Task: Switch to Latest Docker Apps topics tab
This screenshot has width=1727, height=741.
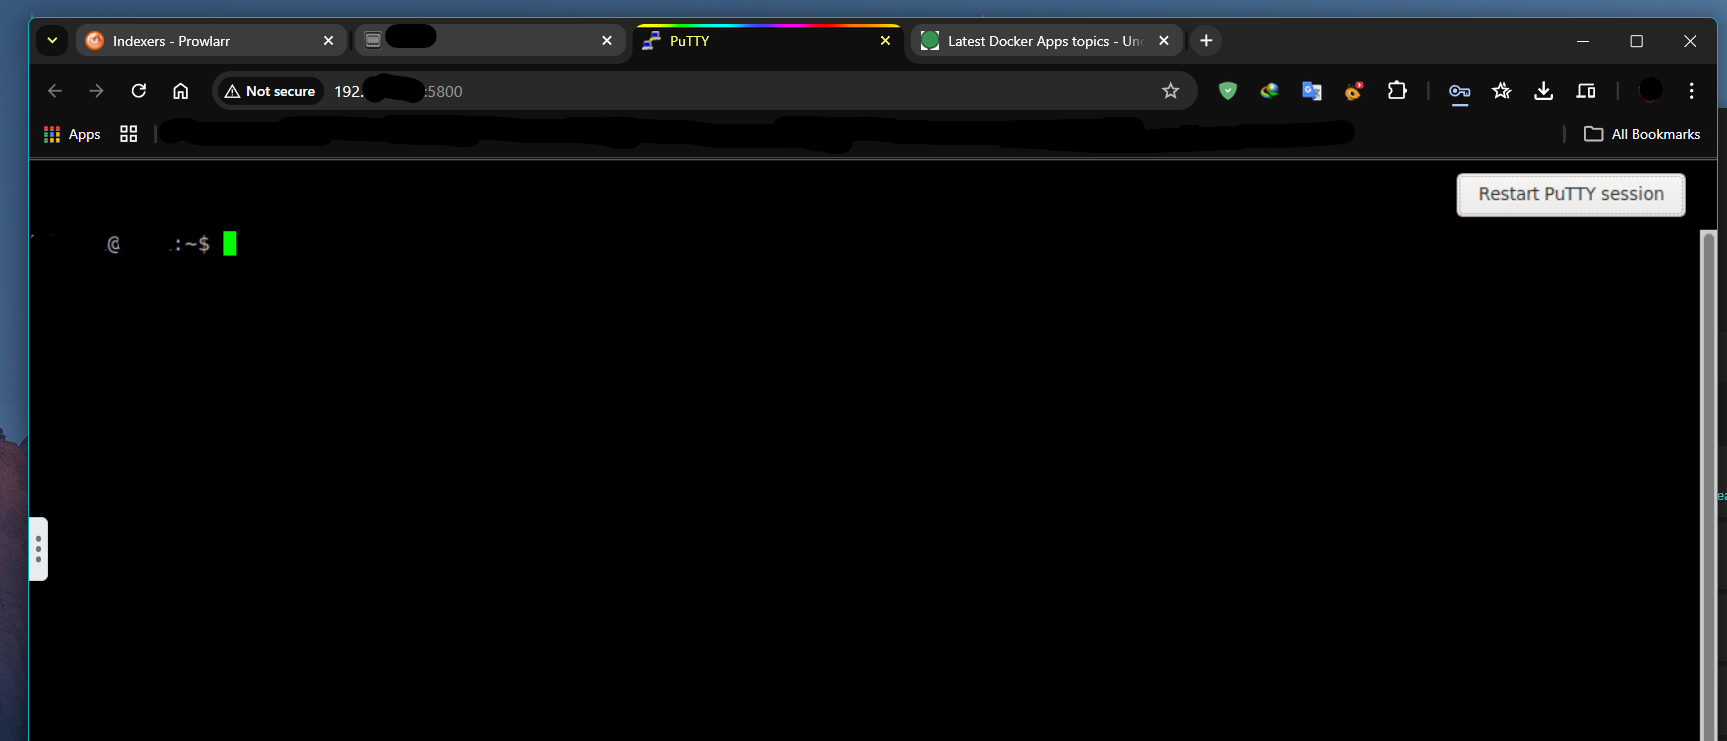Action: coord(1035,41)
